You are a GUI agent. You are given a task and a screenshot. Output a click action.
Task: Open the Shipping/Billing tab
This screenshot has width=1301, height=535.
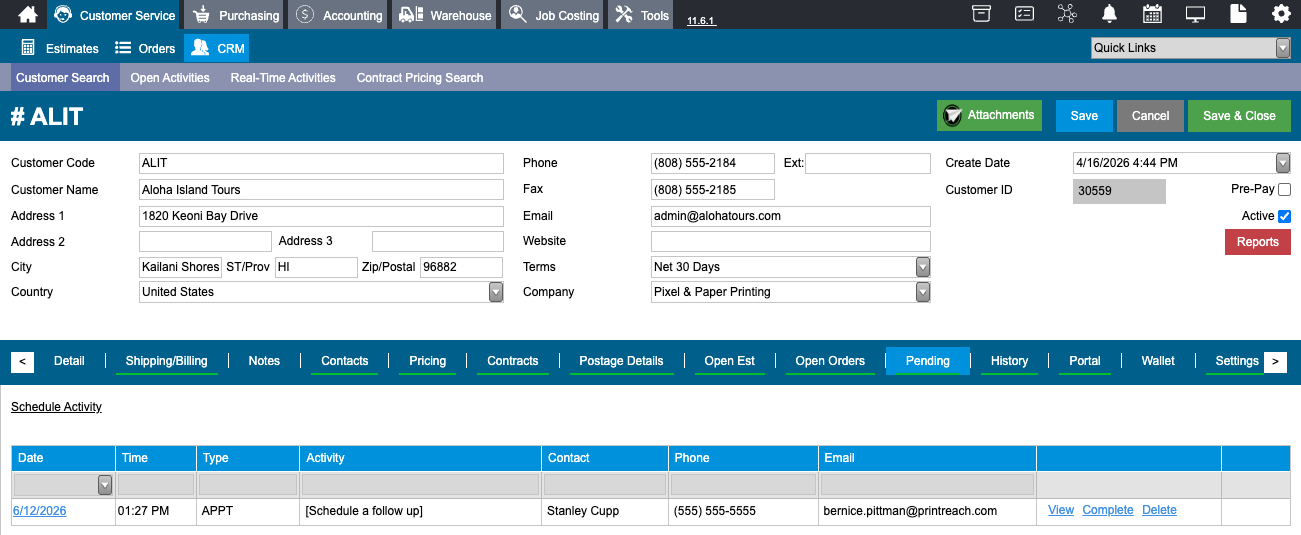[x=167, y=361]
